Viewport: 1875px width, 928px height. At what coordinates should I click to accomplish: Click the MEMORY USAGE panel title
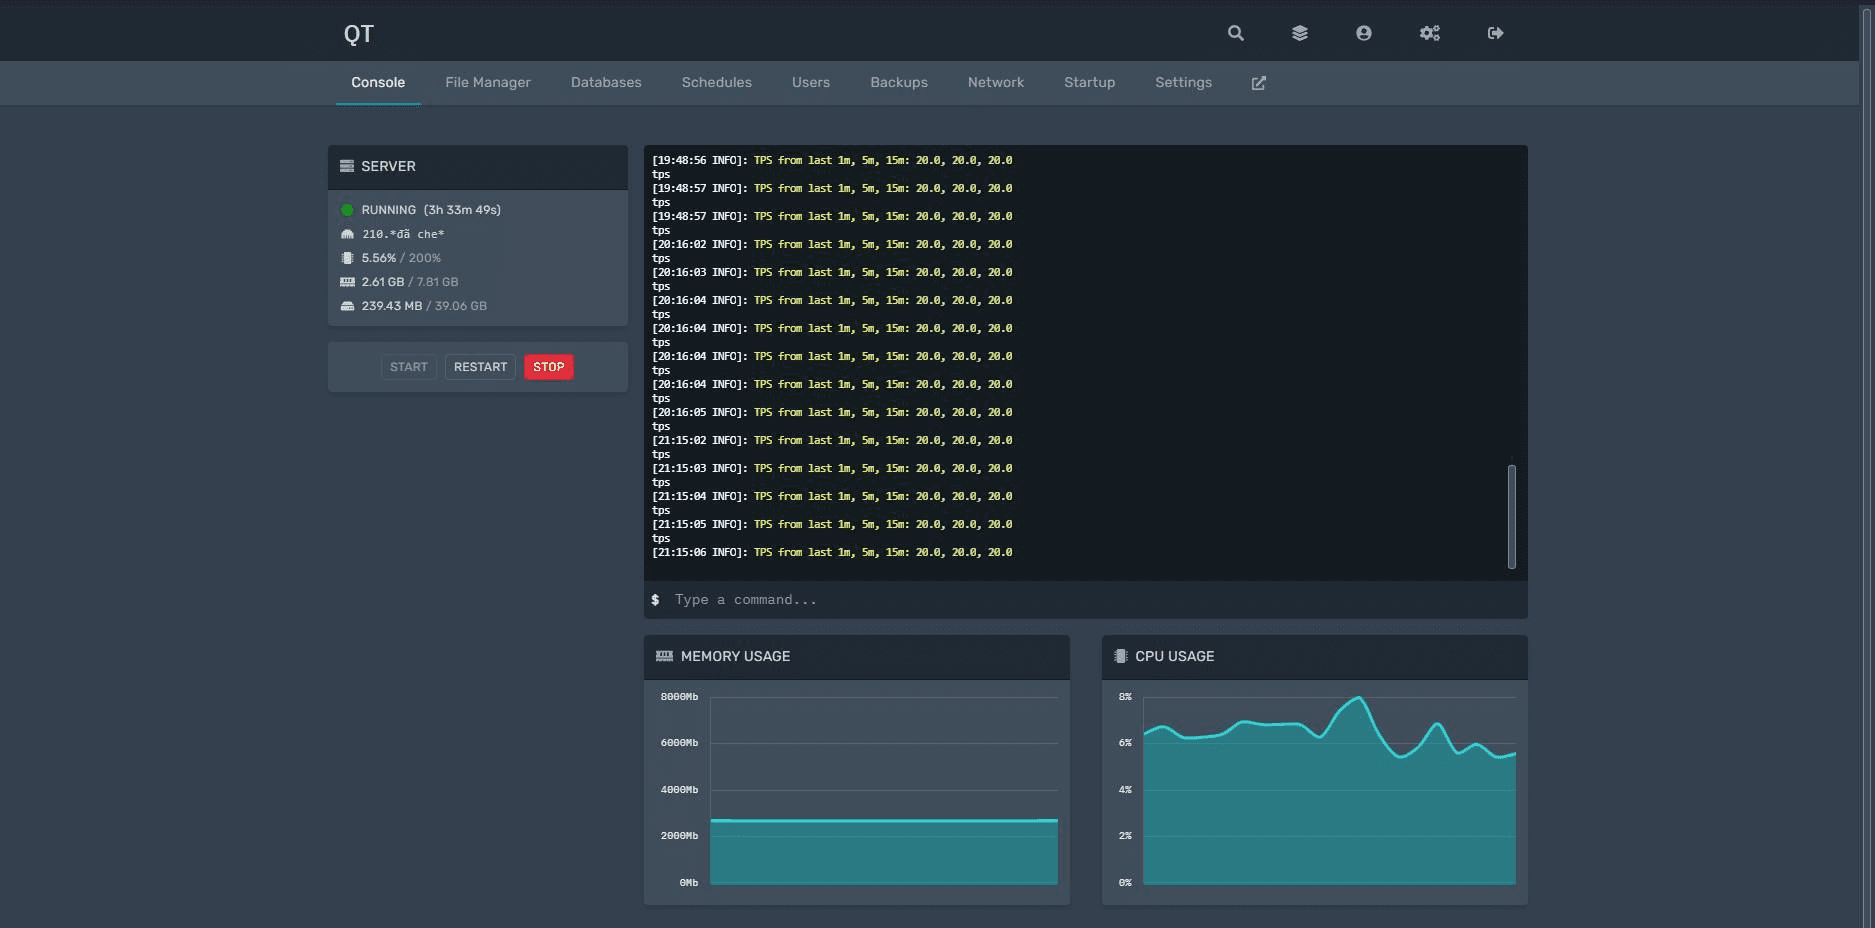point(735,656)
